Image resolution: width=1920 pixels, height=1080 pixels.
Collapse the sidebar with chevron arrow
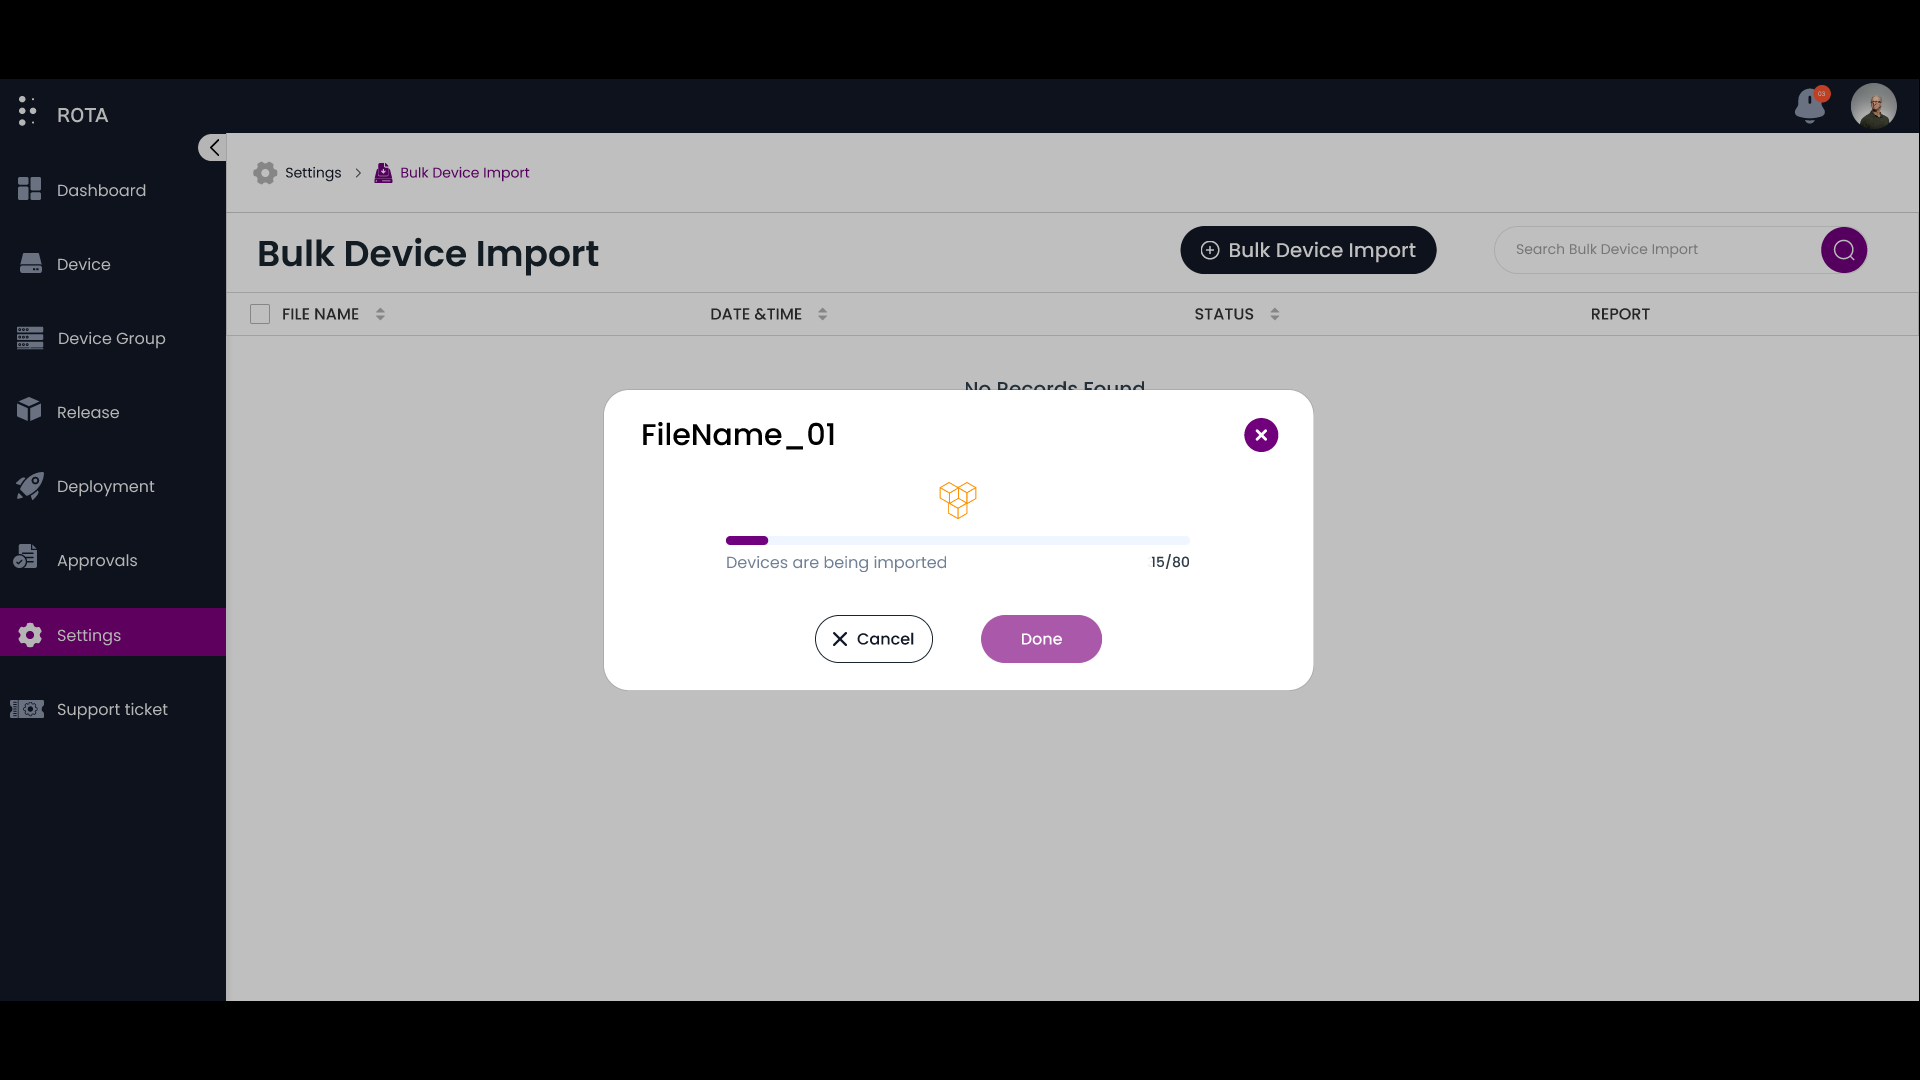click(x=212, y=148)
